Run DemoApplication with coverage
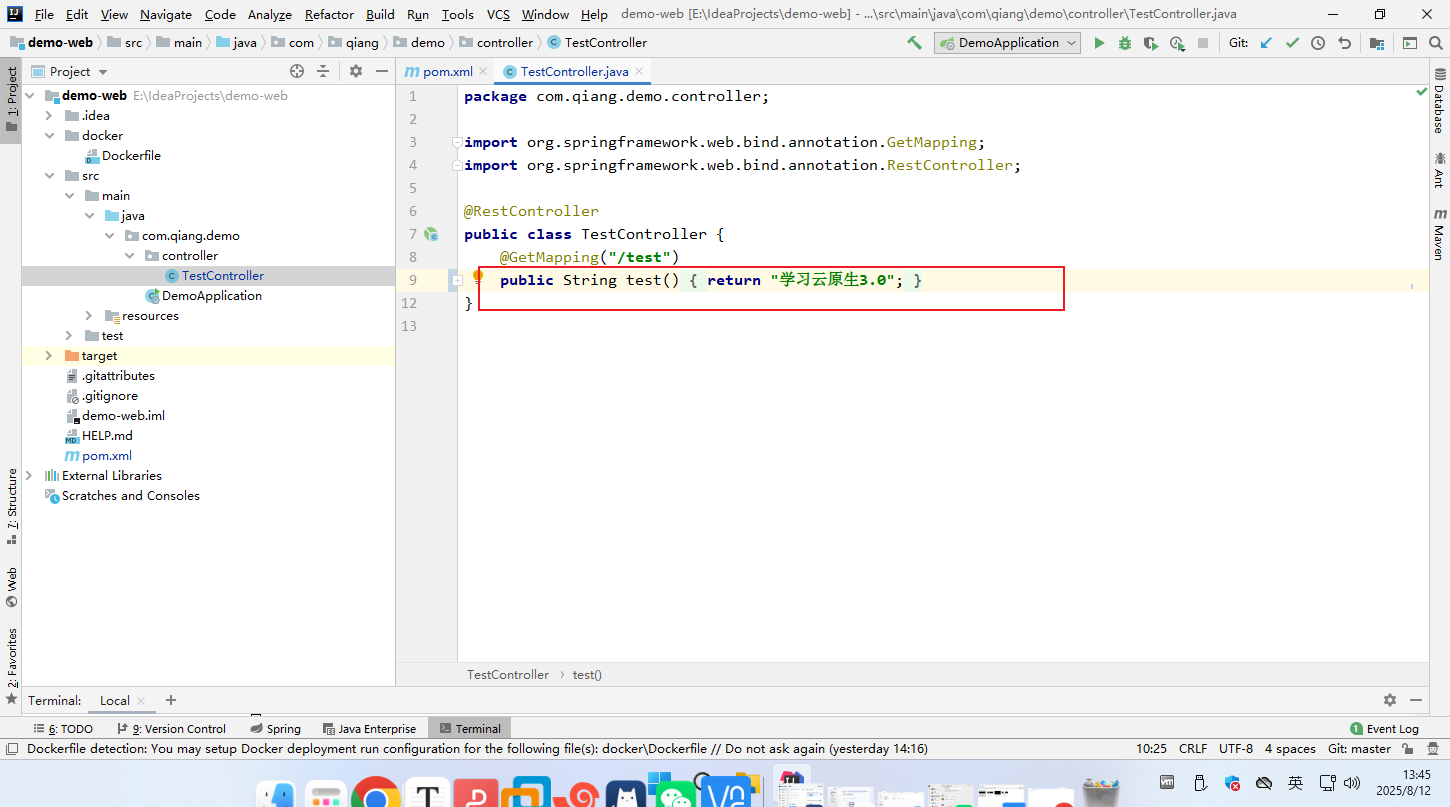This screenshot has width=1450, height=807. (x=1151, y=43)
